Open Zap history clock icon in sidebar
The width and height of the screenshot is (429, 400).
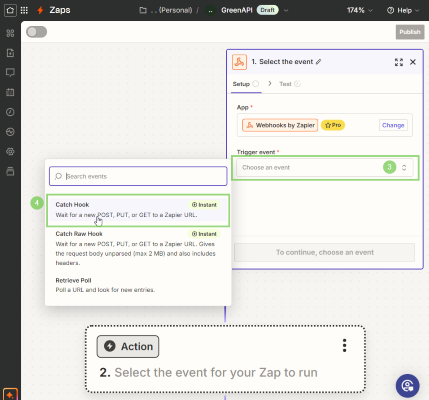[10, 112]
